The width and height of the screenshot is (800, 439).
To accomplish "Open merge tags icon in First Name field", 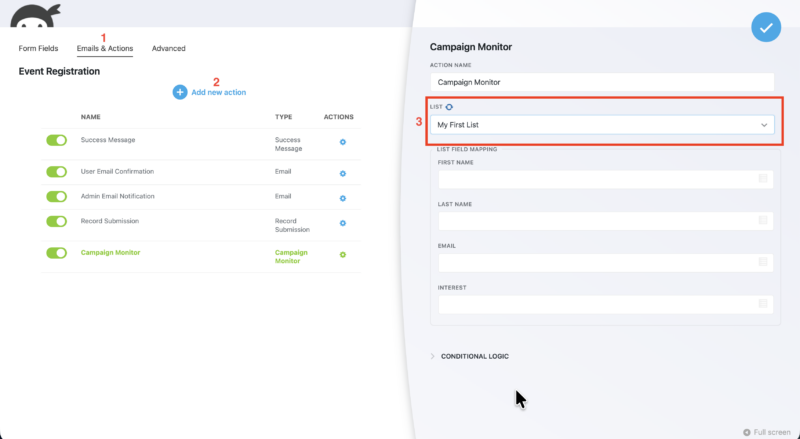I will pyautogui.click(x=763, y=178).
